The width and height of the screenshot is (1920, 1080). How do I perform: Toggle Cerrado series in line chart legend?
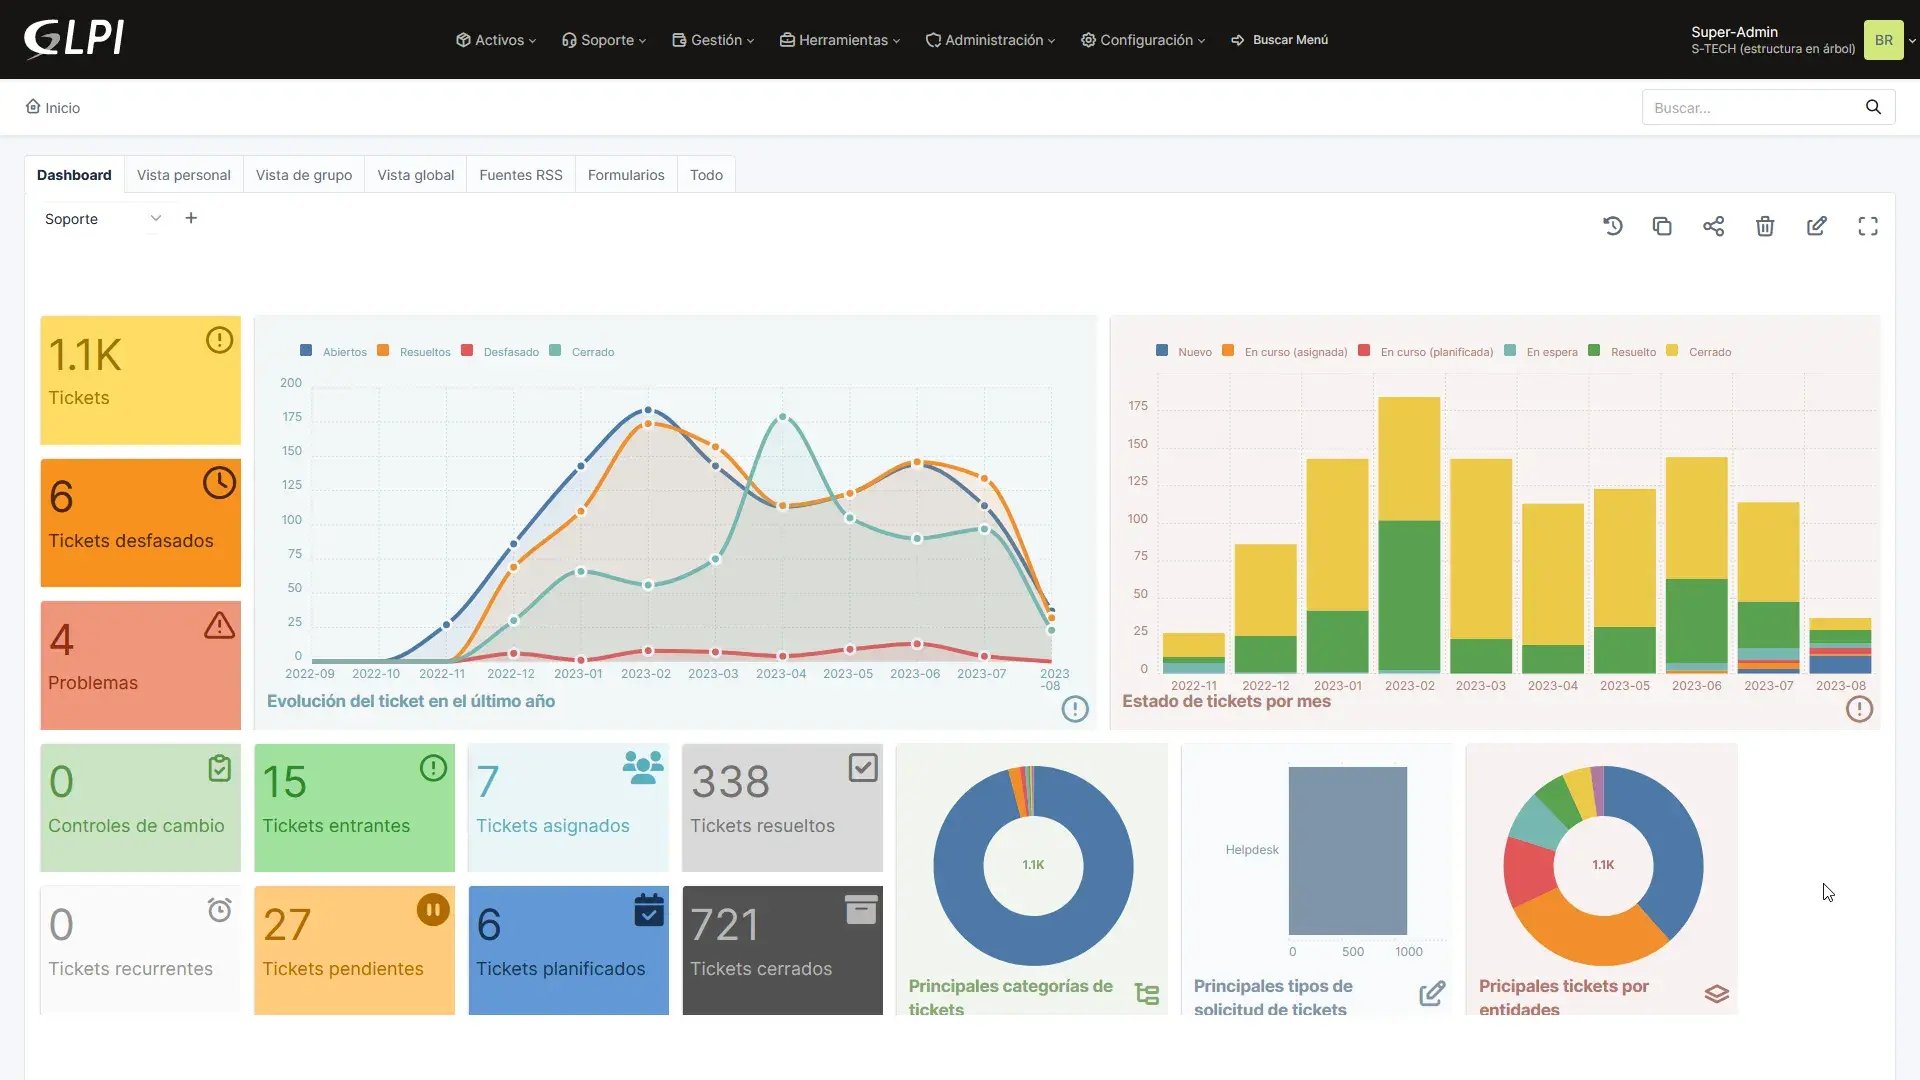click(x=582, y=351)
